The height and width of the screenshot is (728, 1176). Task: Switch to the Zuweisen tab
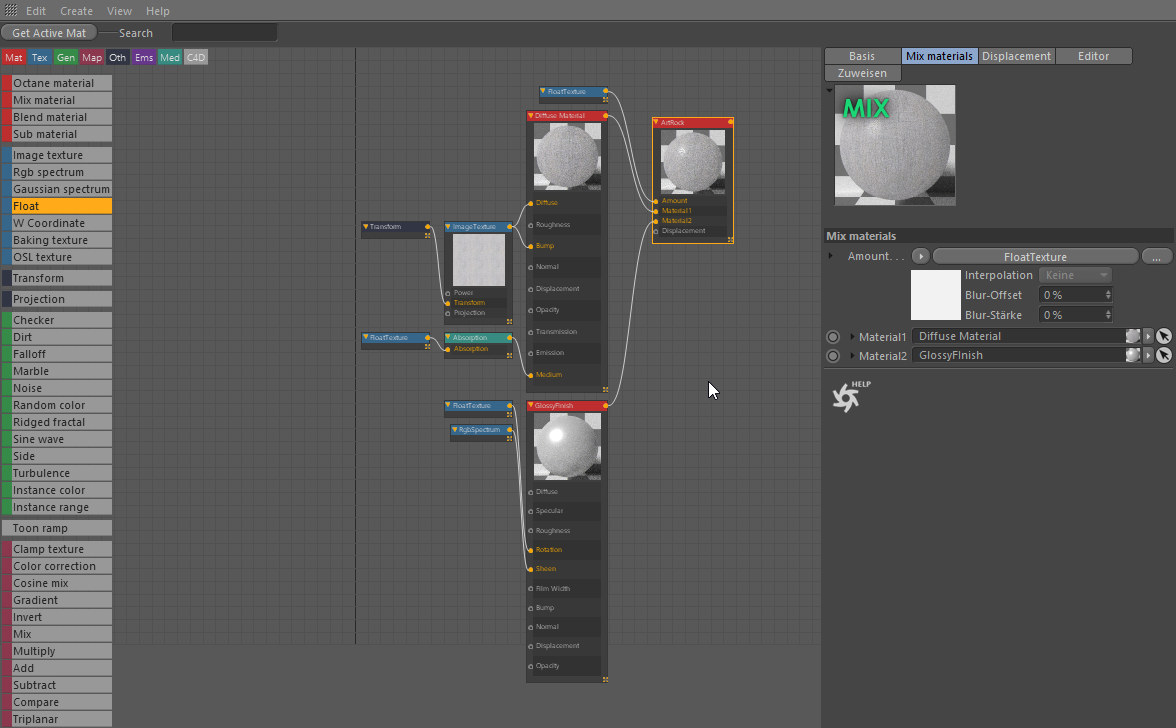click(862, 73)
